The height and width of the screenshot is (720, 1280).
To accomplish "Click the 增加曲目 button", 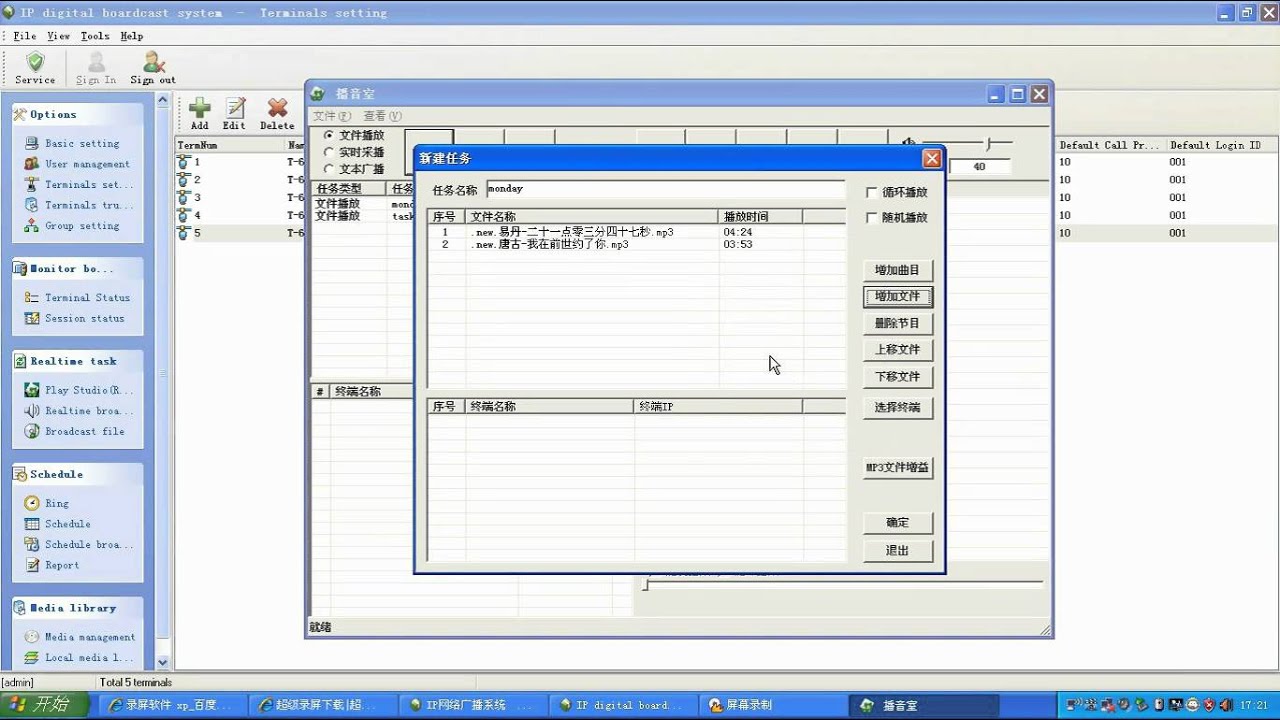I will pyautogui.click(x=898, y=270).
